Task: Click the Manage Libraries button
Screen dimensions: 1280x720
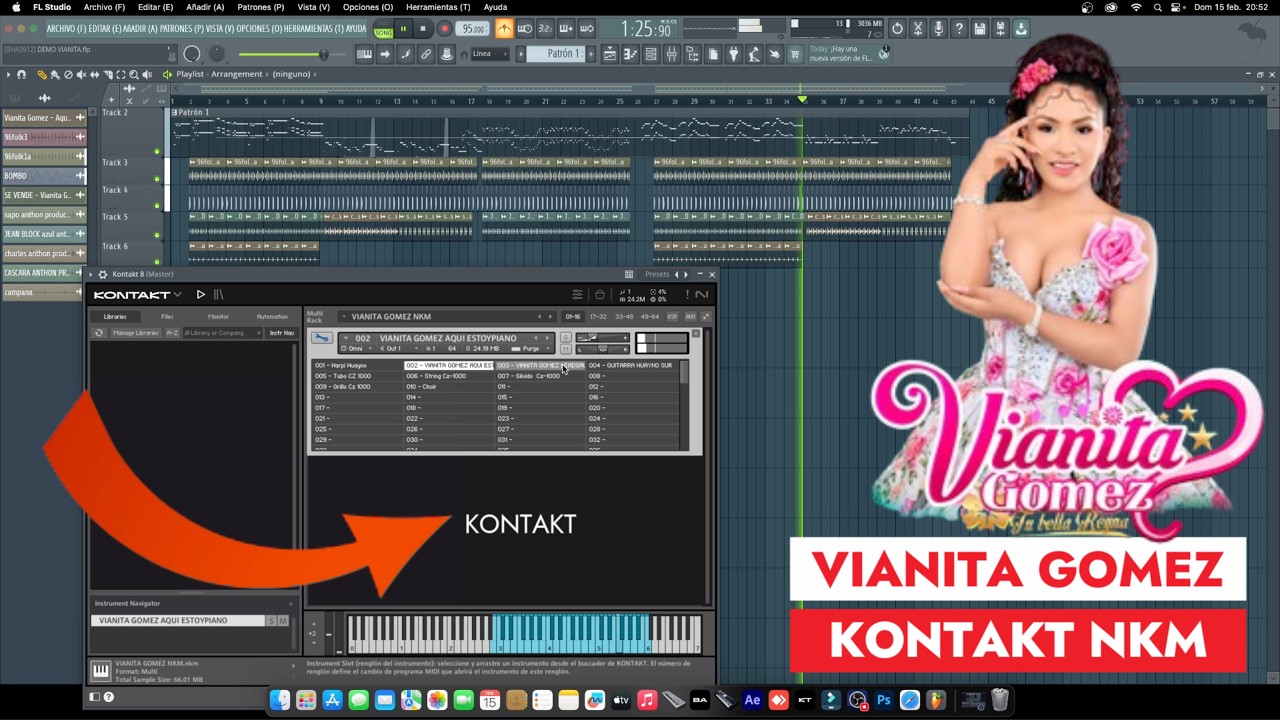Action: pos(136,333)
